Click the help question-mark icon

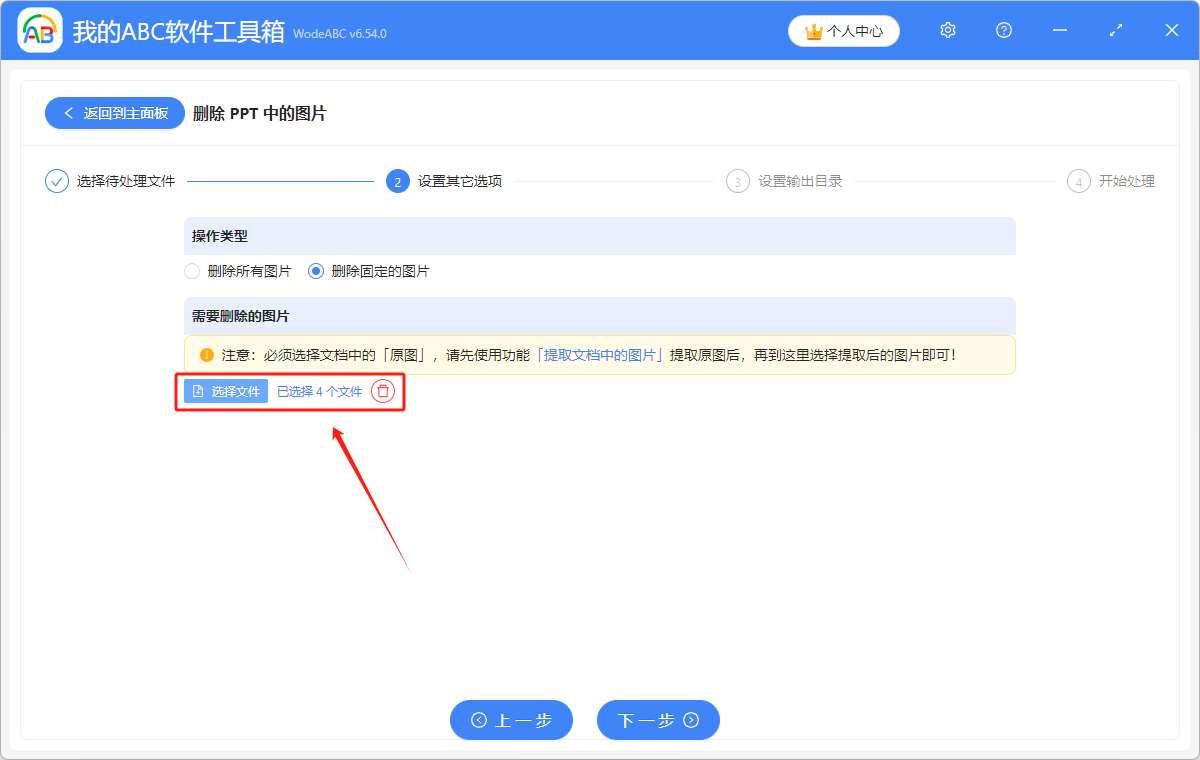pos(1003,31)
